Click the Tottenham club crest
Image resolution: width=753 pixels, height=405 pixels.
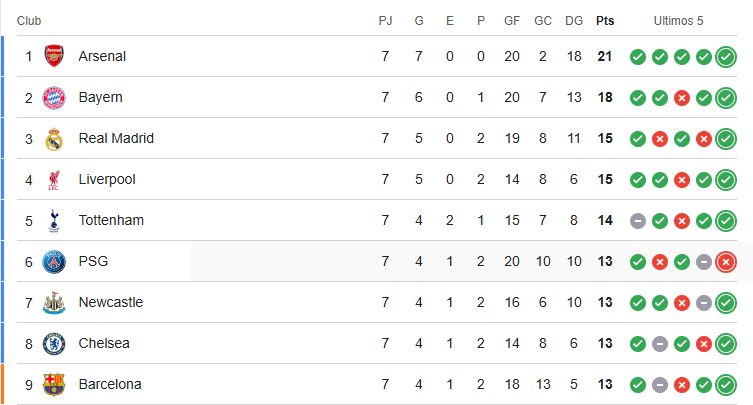[54, 221]
